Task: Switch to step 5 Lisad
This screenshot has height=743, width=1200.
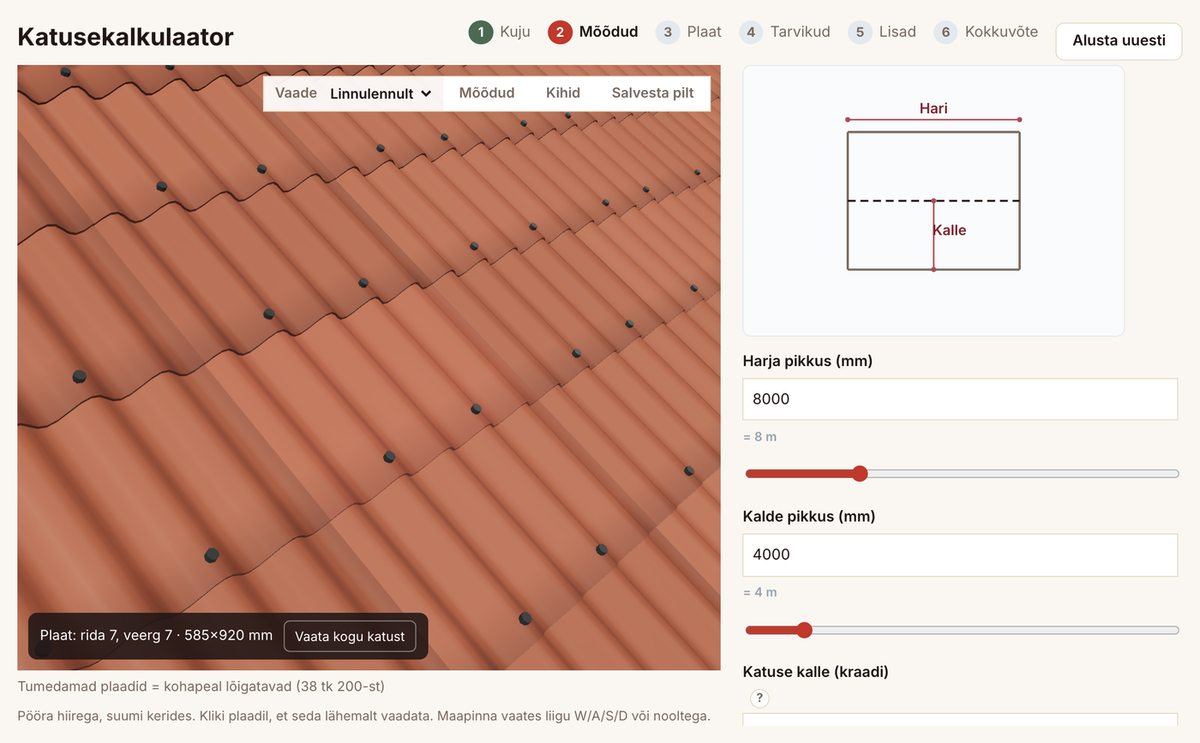Action: (x=882, y=32)
